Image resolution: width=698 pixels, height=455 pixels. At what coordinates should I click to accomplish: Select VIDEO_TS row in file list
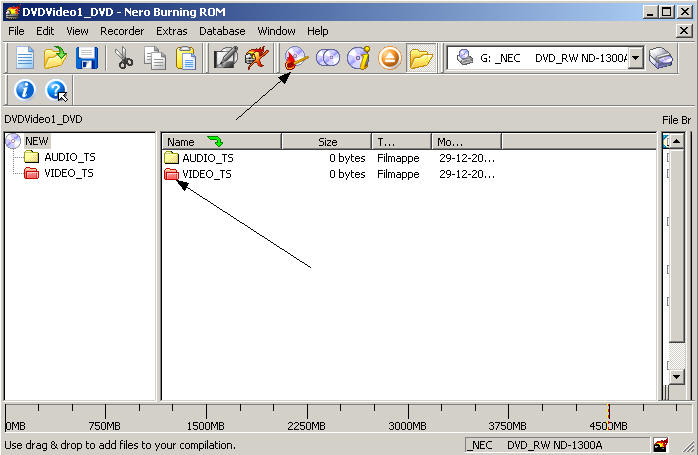coord(329,174)
